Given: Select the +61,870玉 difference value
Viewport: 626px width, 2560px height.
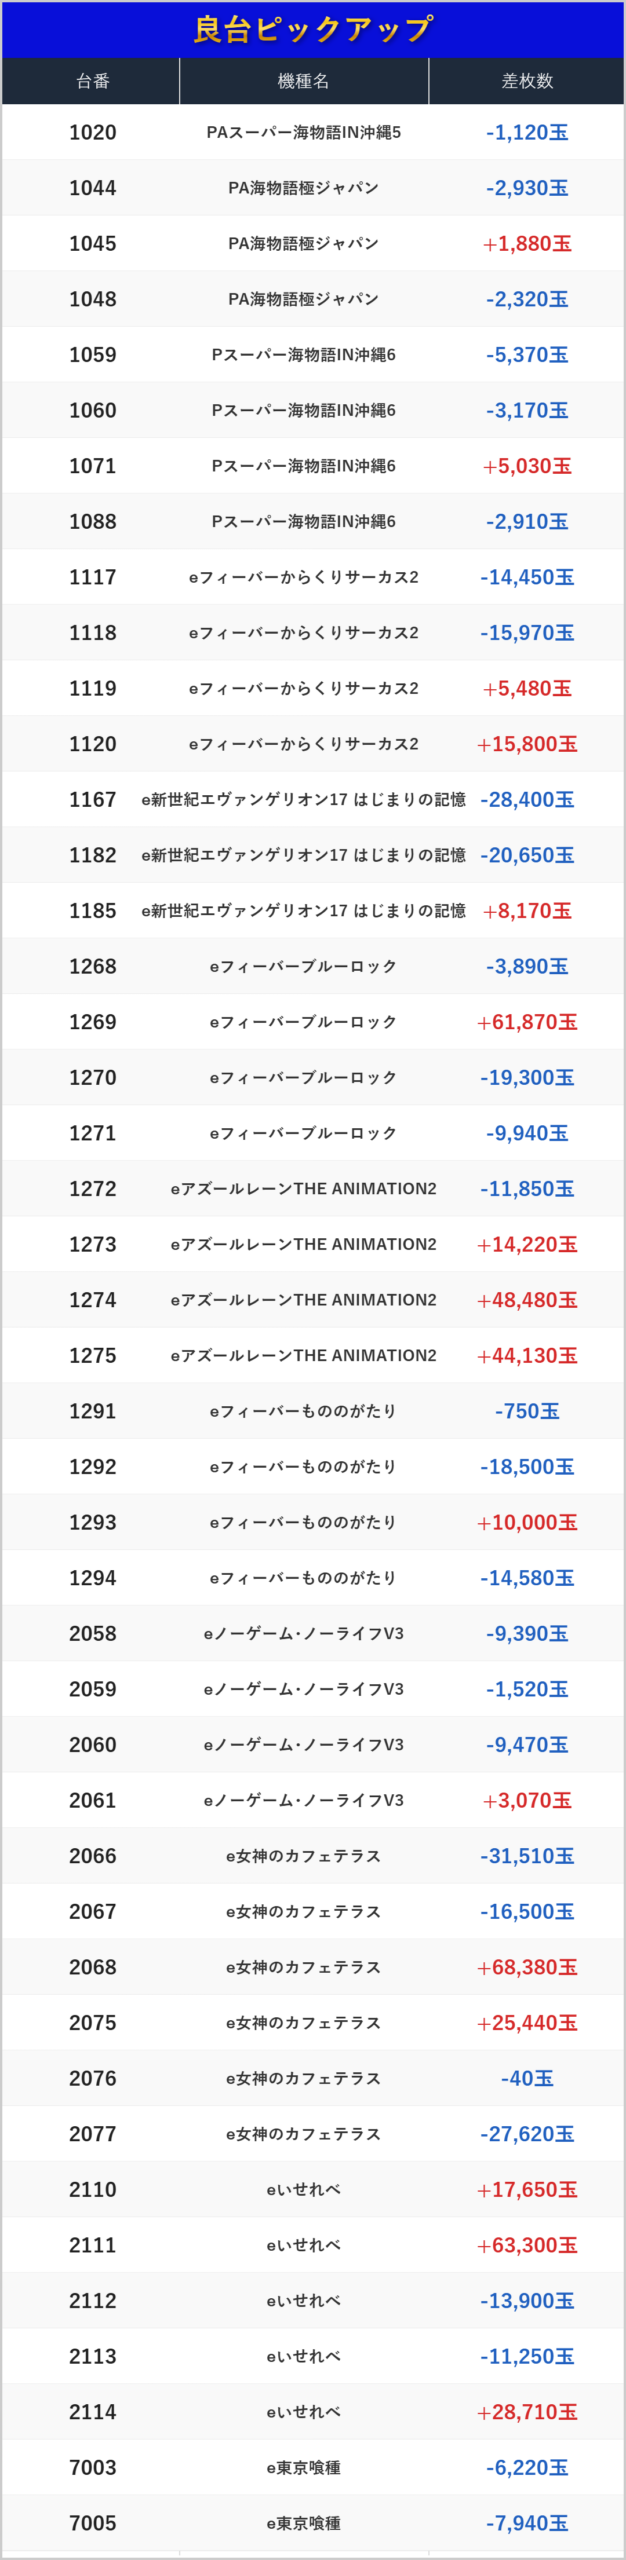Looking at the screenshot, I should tap(527, 1022).
